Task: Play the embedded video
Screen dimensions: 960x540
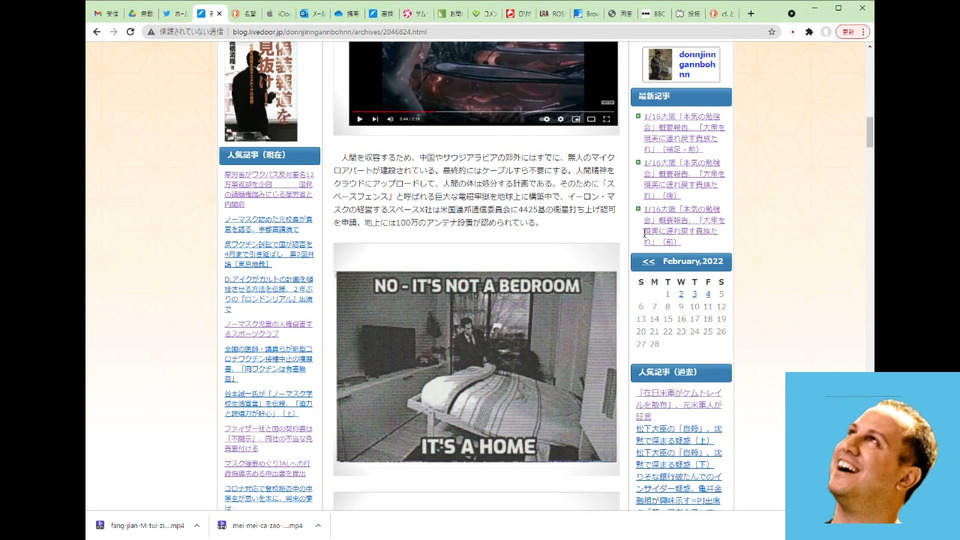Action: 360,119
